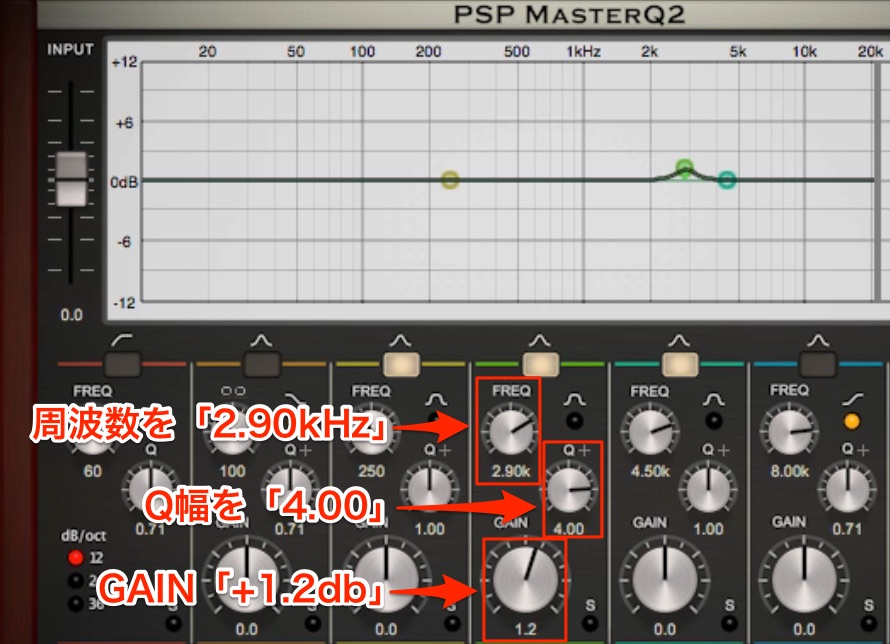Click the Q+ label in the teal 4.50k band
890x644 pixels.
(x=715, y=451)
